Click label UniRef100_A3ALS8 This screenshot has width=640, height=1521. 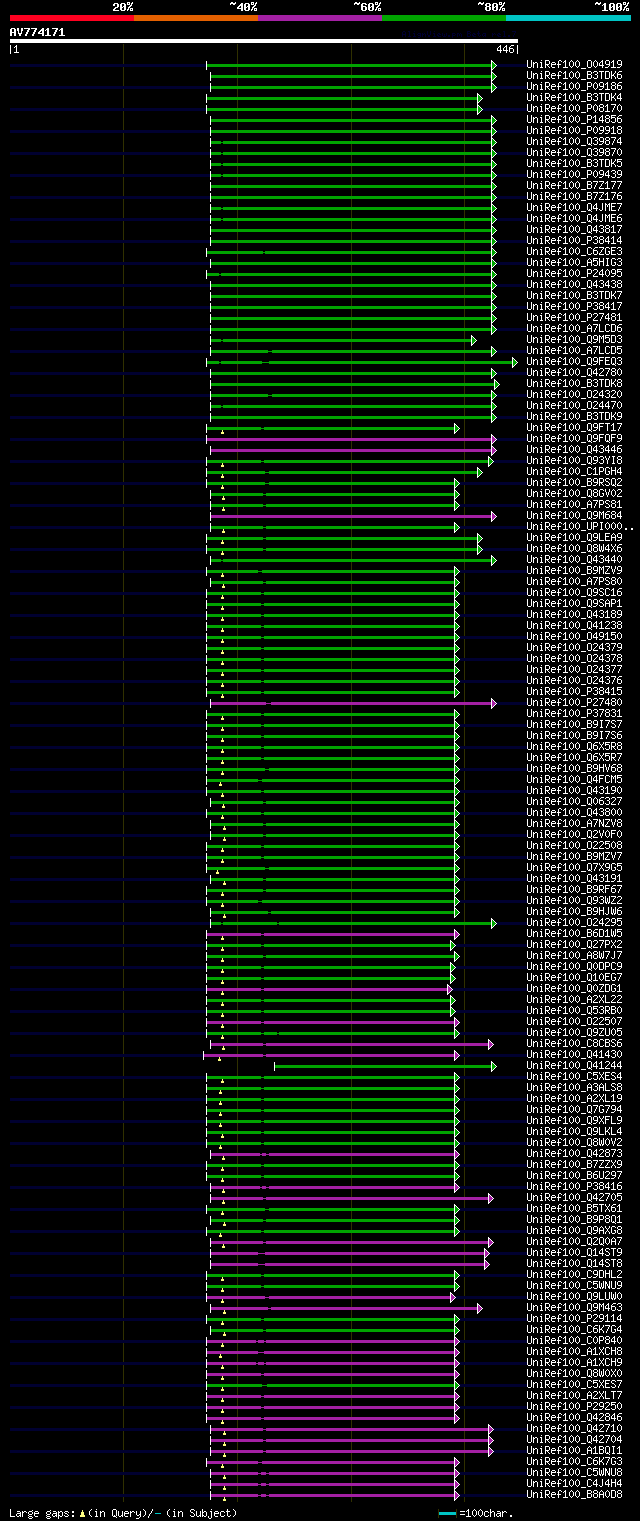tap(575, 1088)
